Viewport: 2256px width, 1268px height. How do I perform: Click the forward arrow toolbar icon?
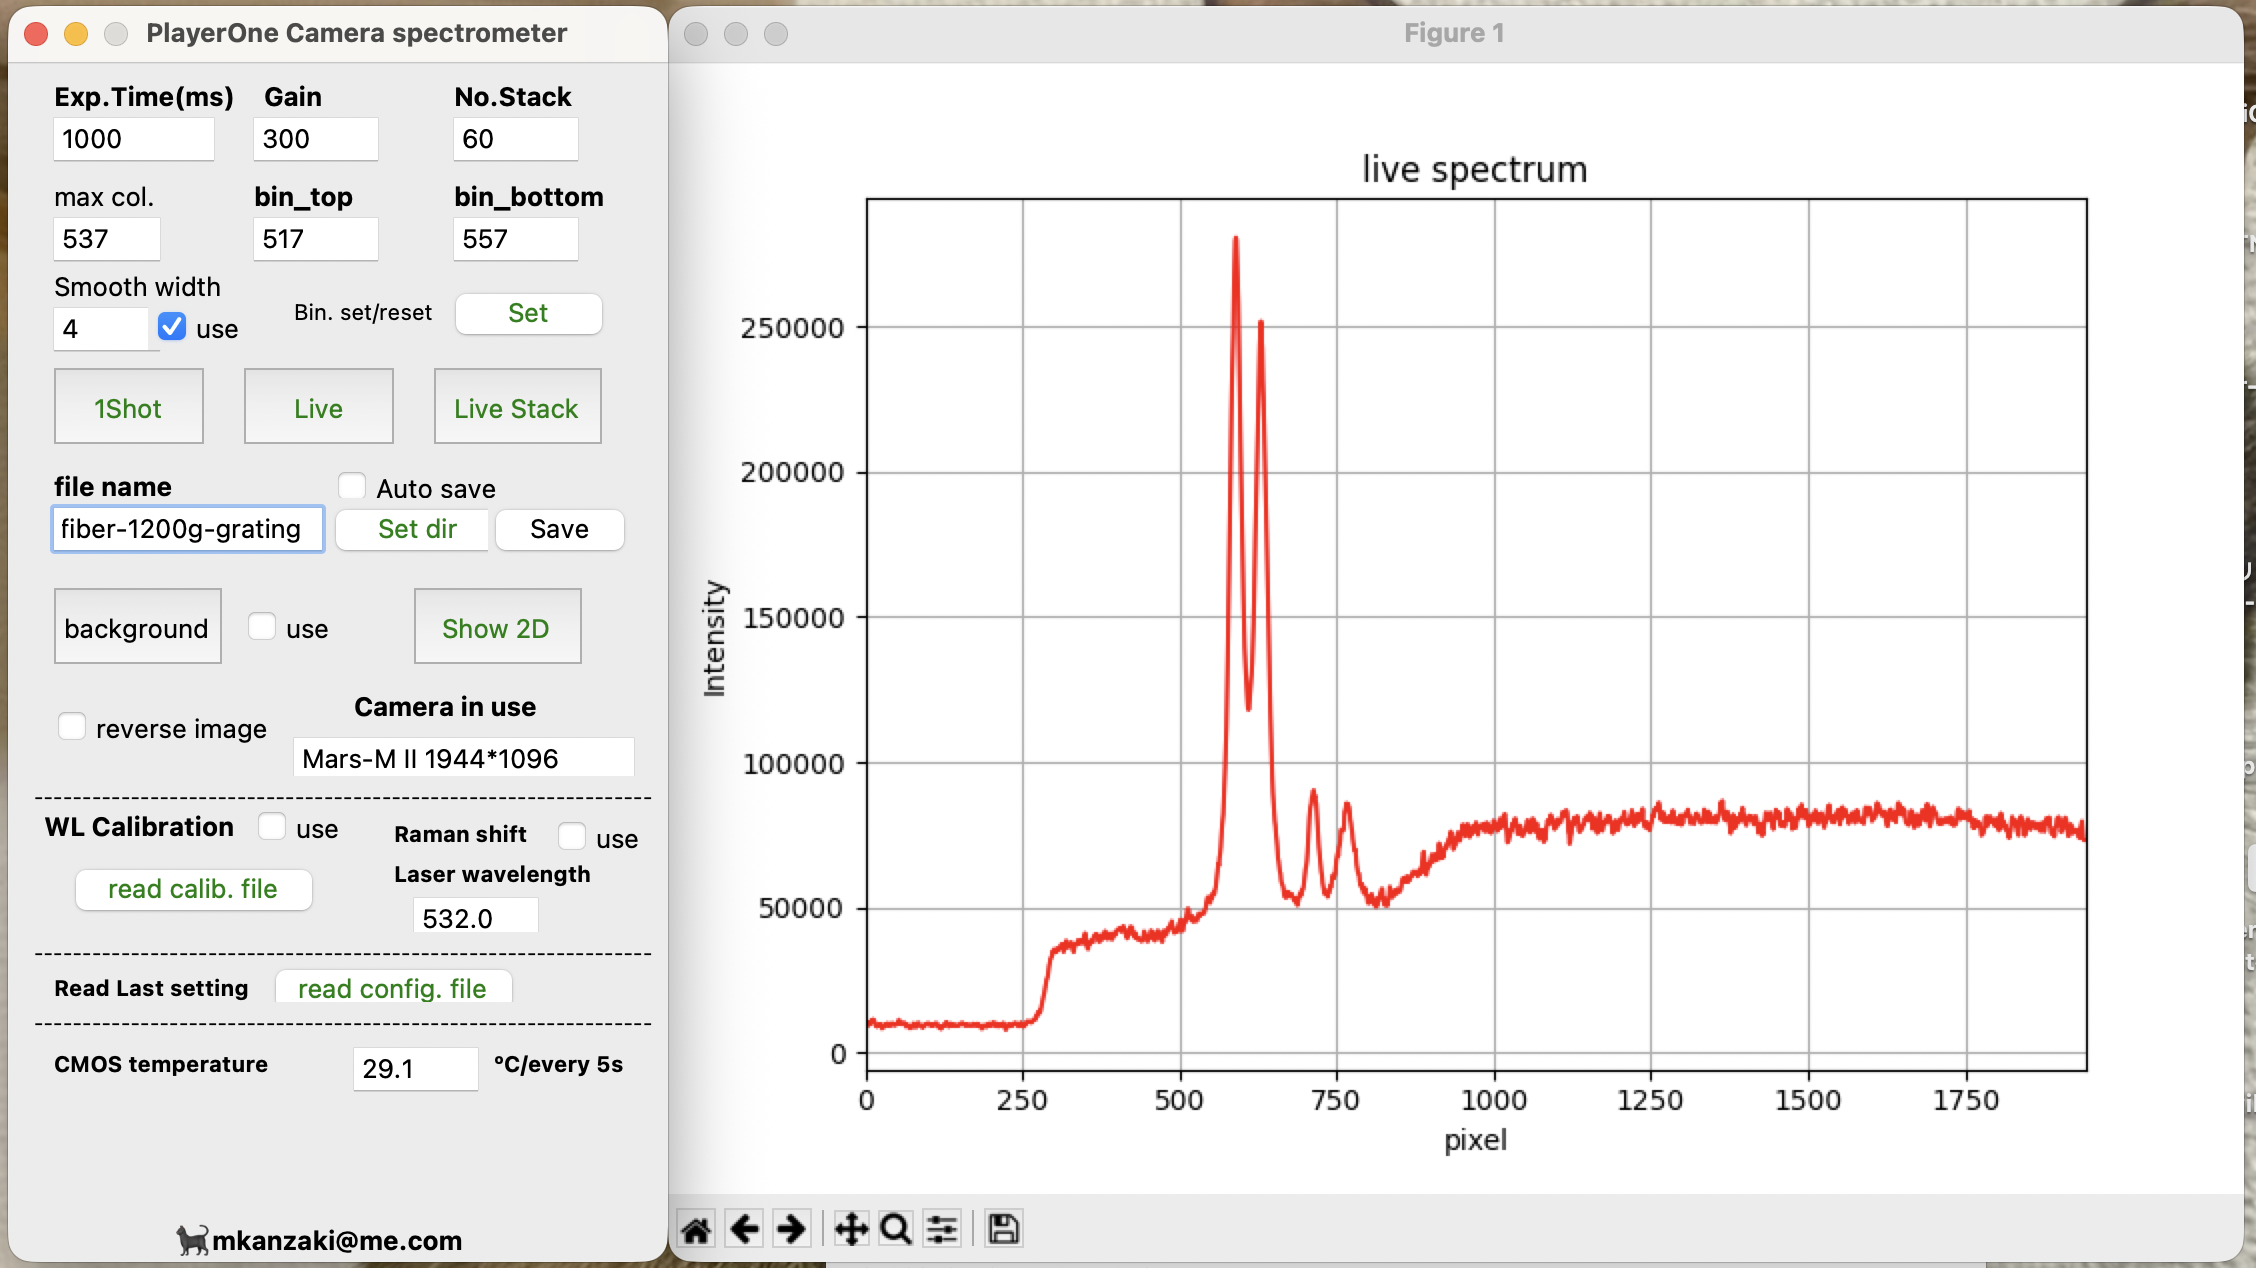[791, 1228]
